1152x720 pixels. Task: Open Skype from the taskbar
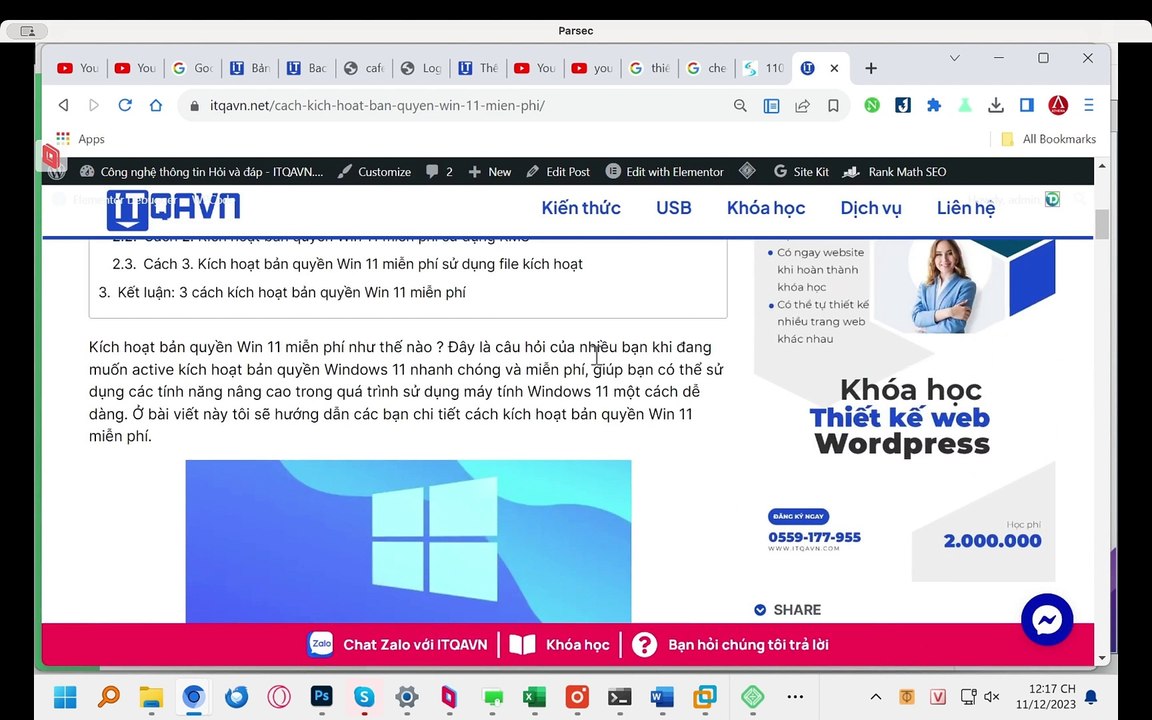coord(364,696)
